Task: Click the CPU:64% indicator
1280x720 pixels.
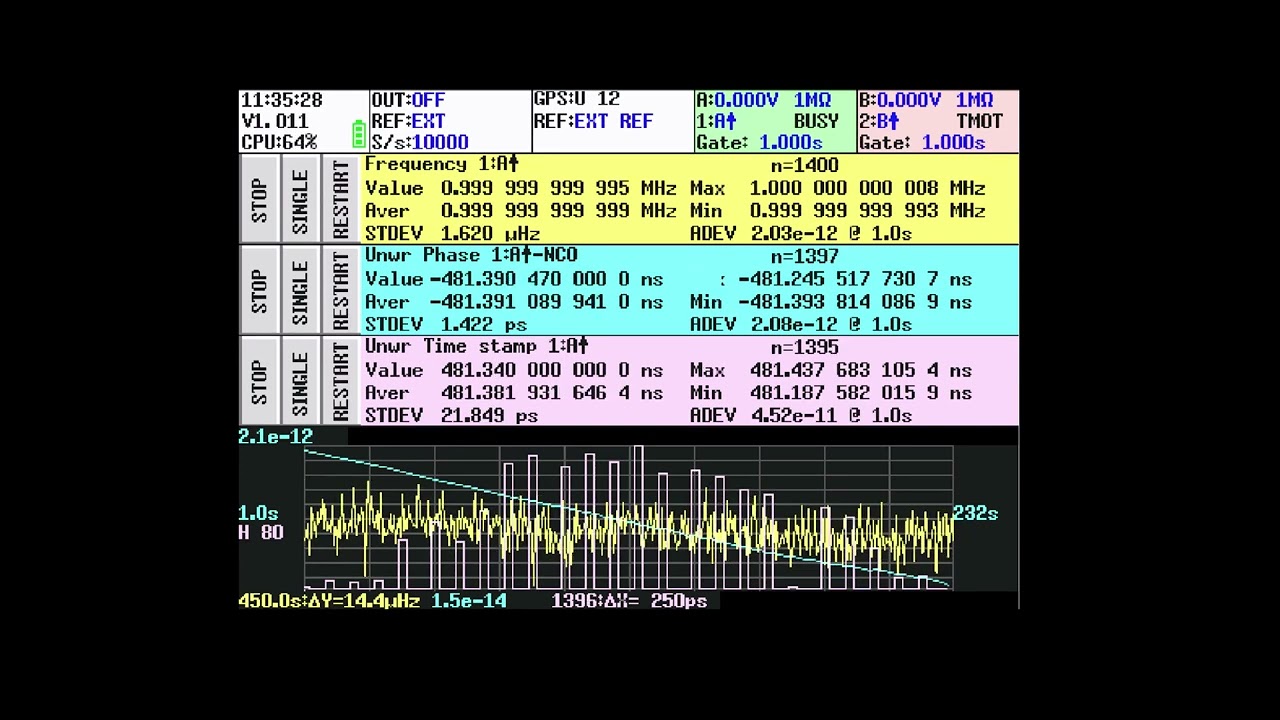Action: coord(279,142)
